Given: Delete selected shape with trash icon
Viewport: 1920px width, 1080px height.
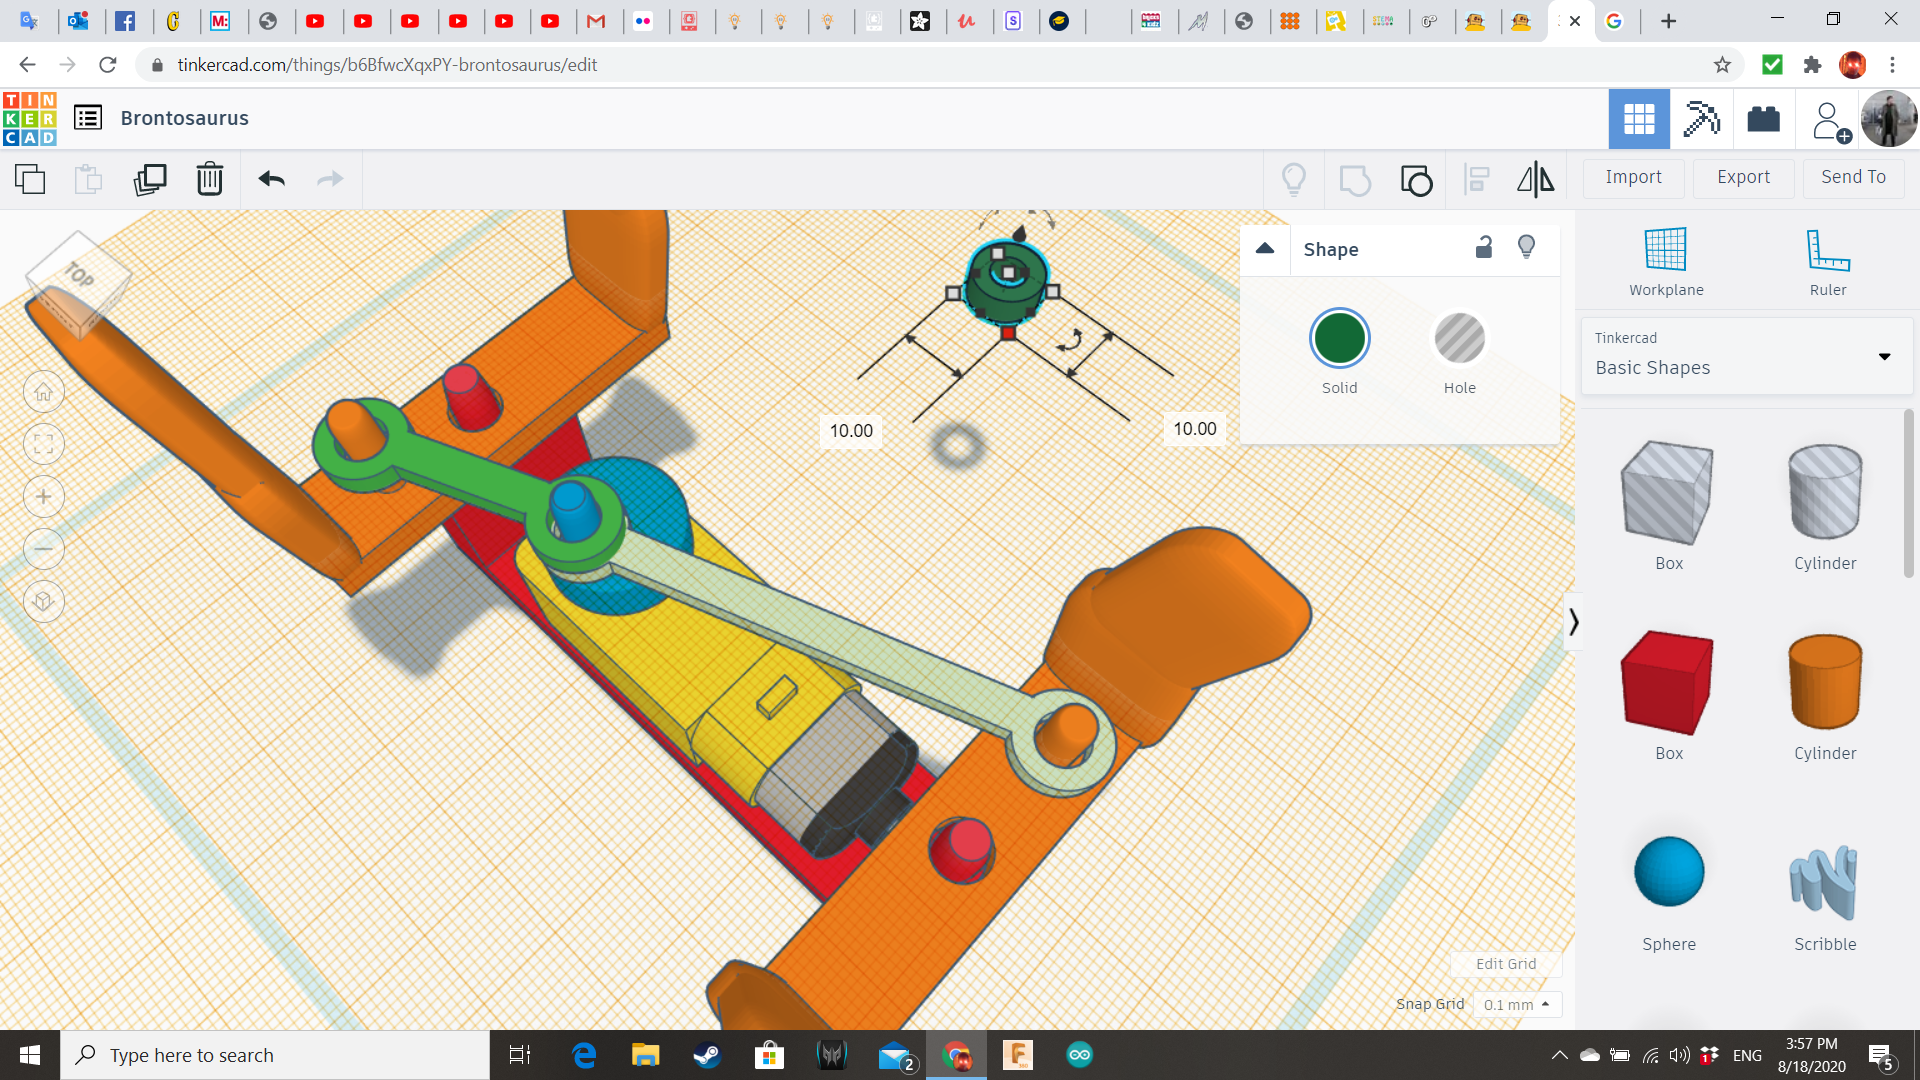Looking at the screenshot, I should pyautogui.click(x=210, y=180).
